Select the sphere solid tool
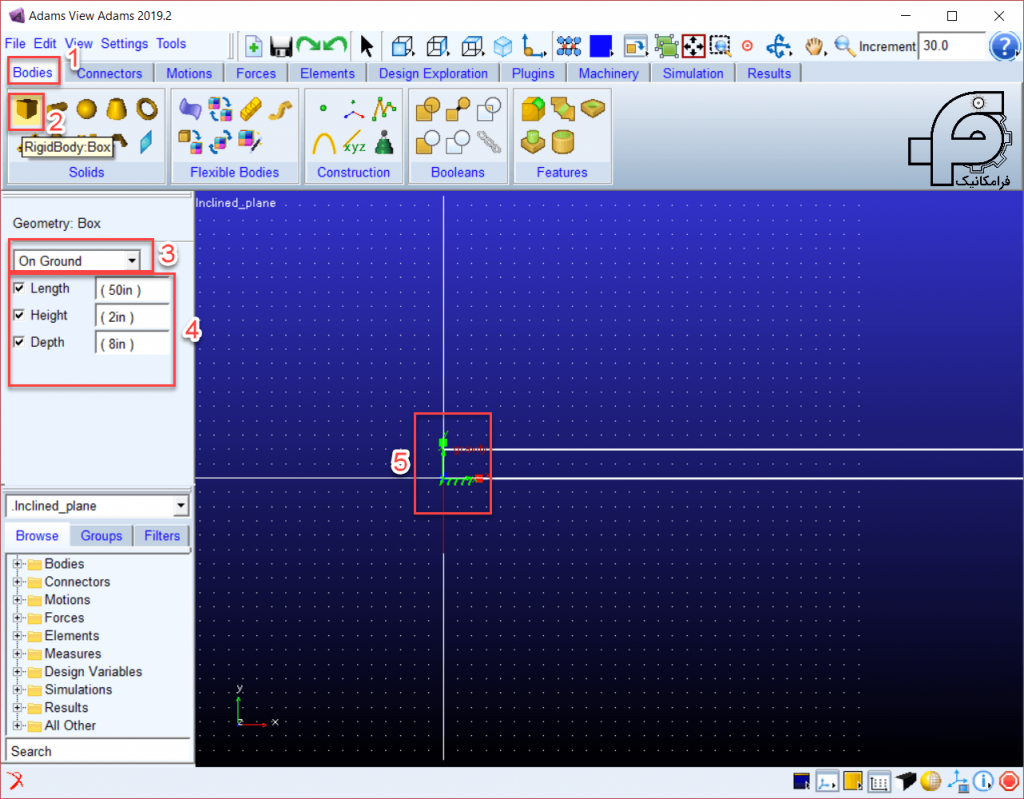 click(x=86, y=109)
